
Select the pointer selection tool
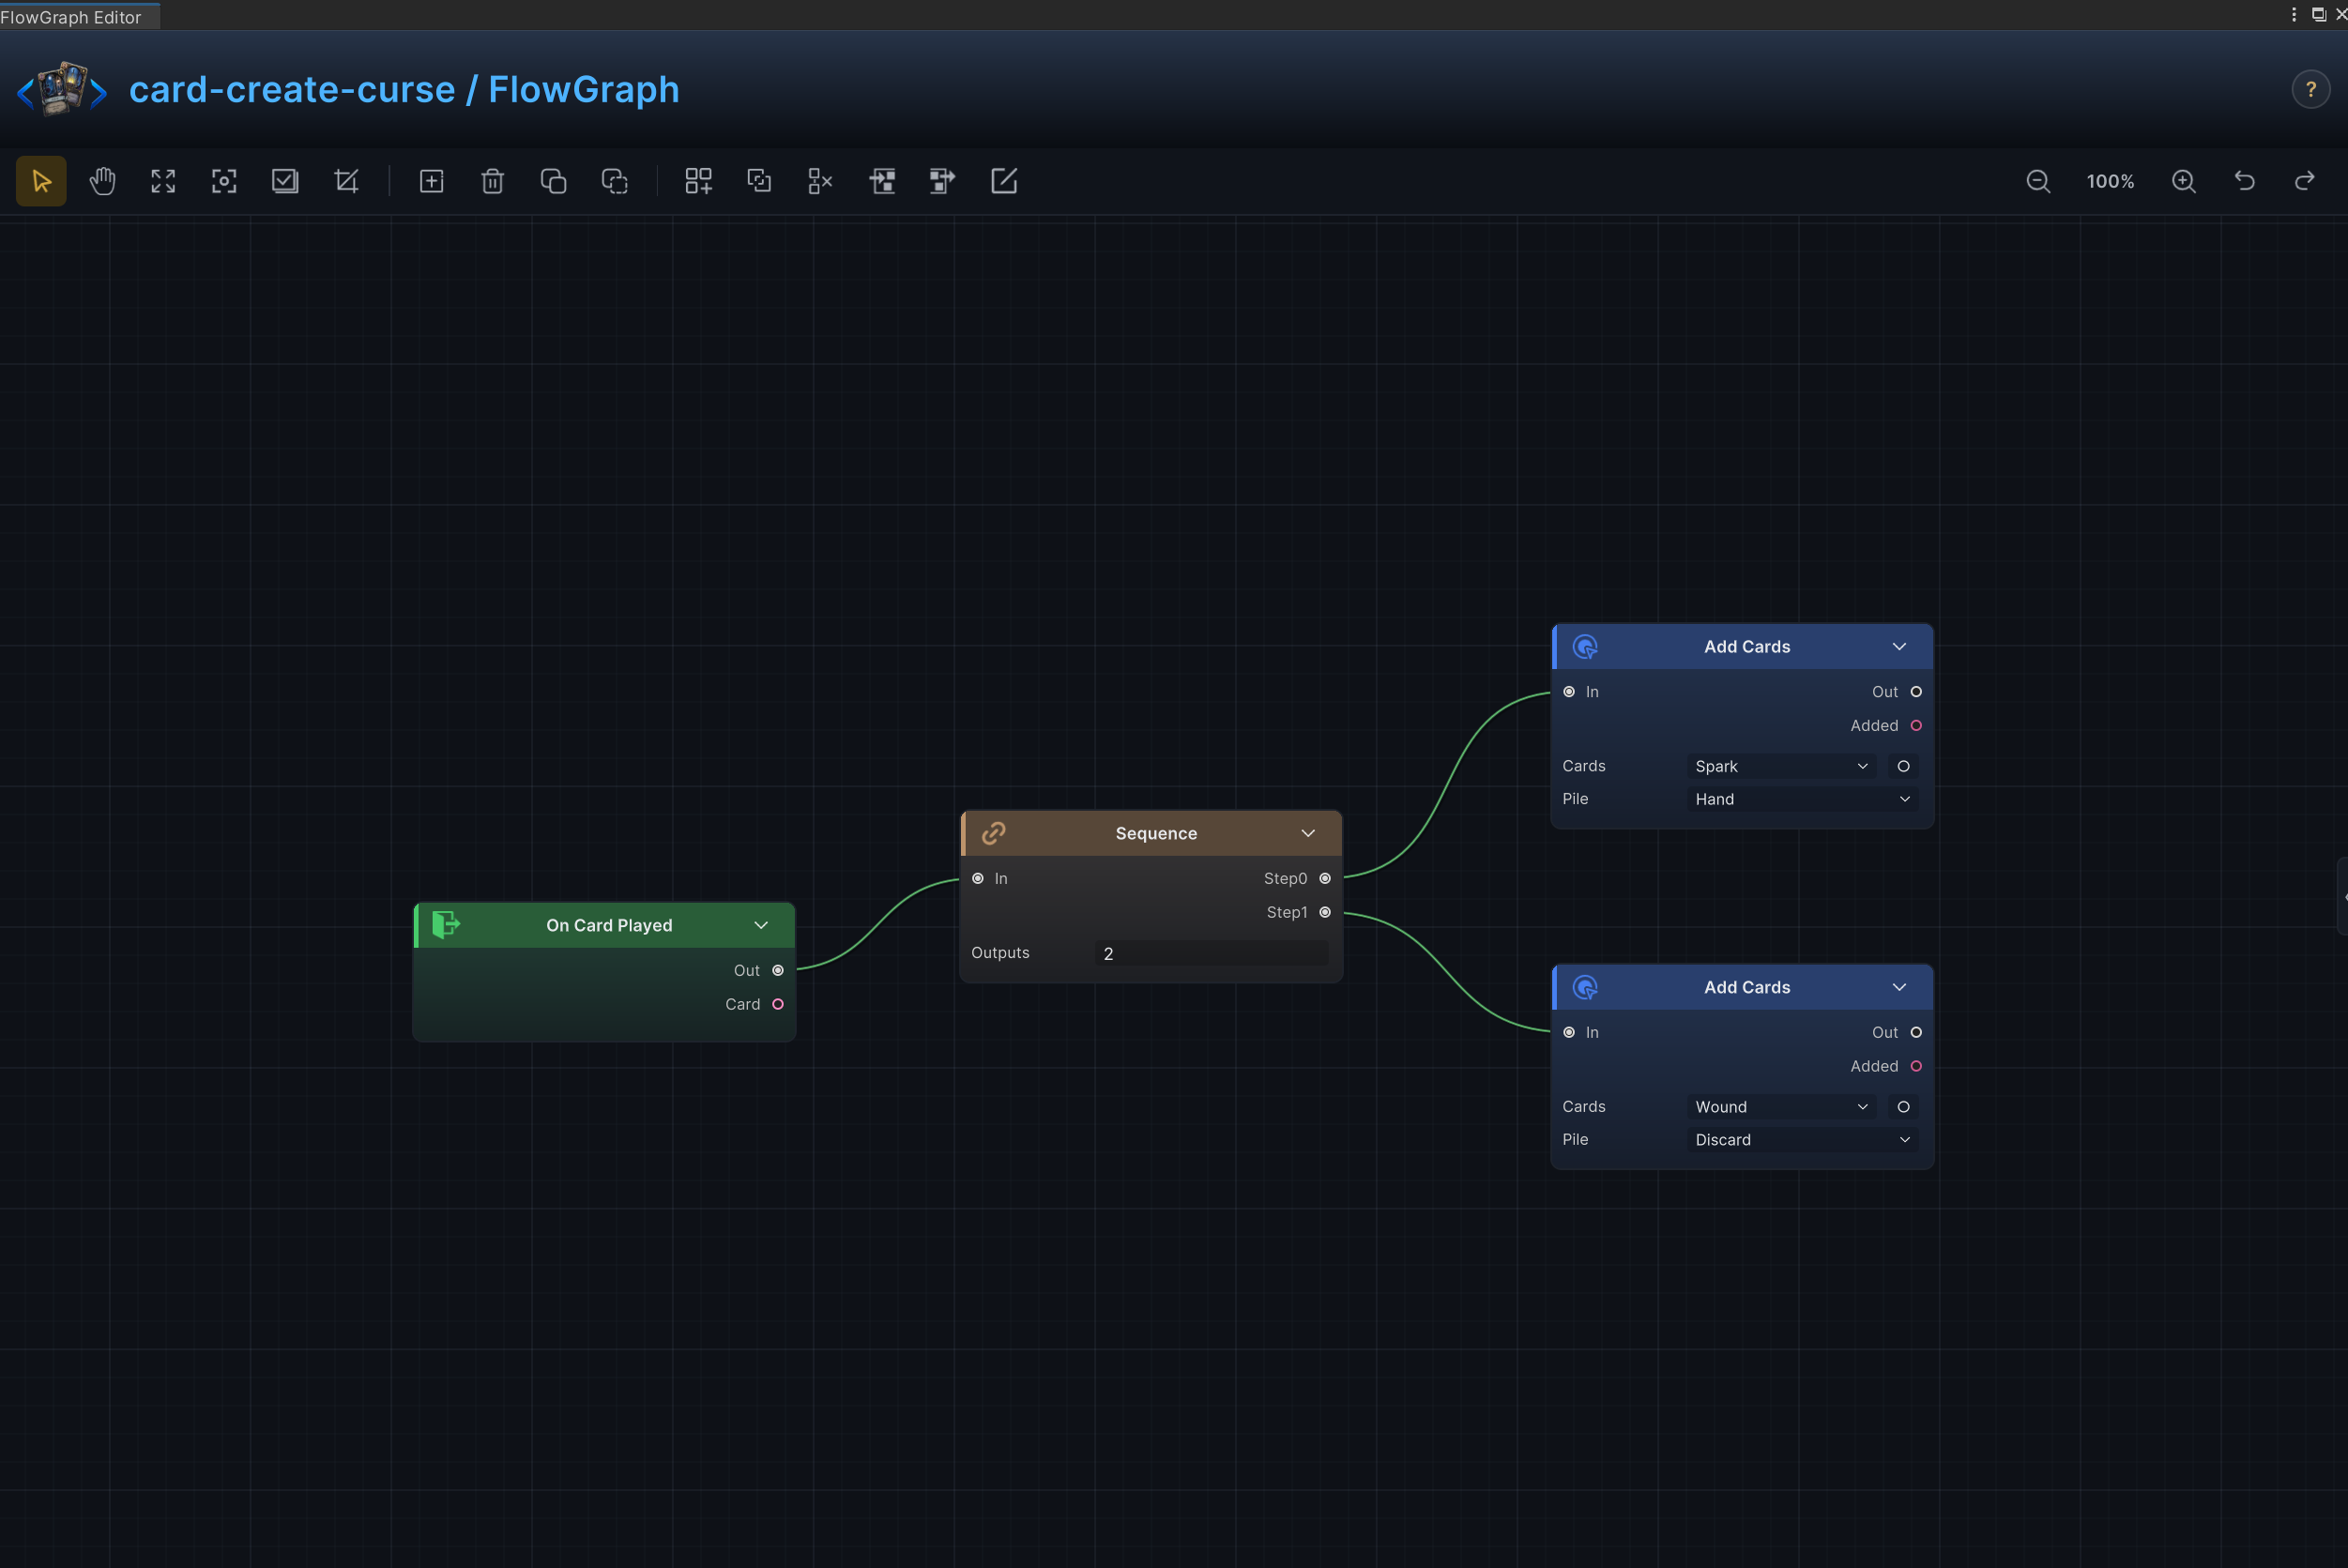41,181
